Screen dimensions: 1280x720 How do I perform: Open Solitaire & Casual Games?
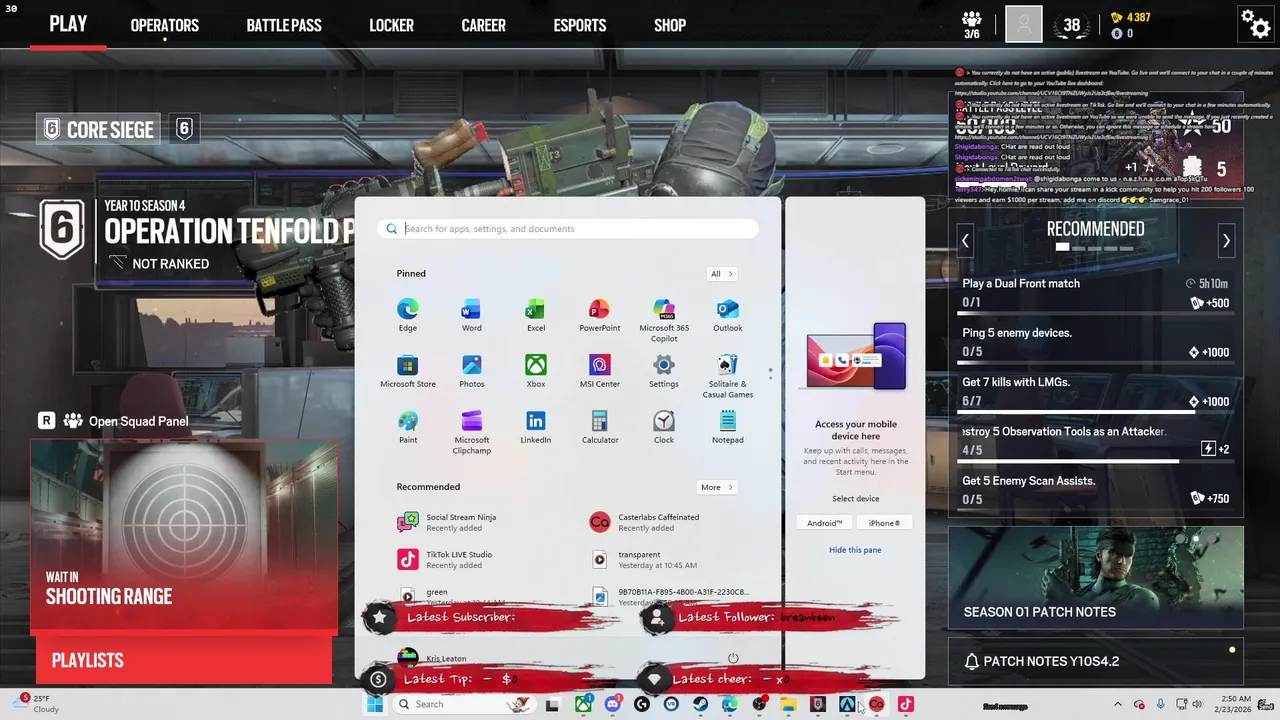[727, 376]
